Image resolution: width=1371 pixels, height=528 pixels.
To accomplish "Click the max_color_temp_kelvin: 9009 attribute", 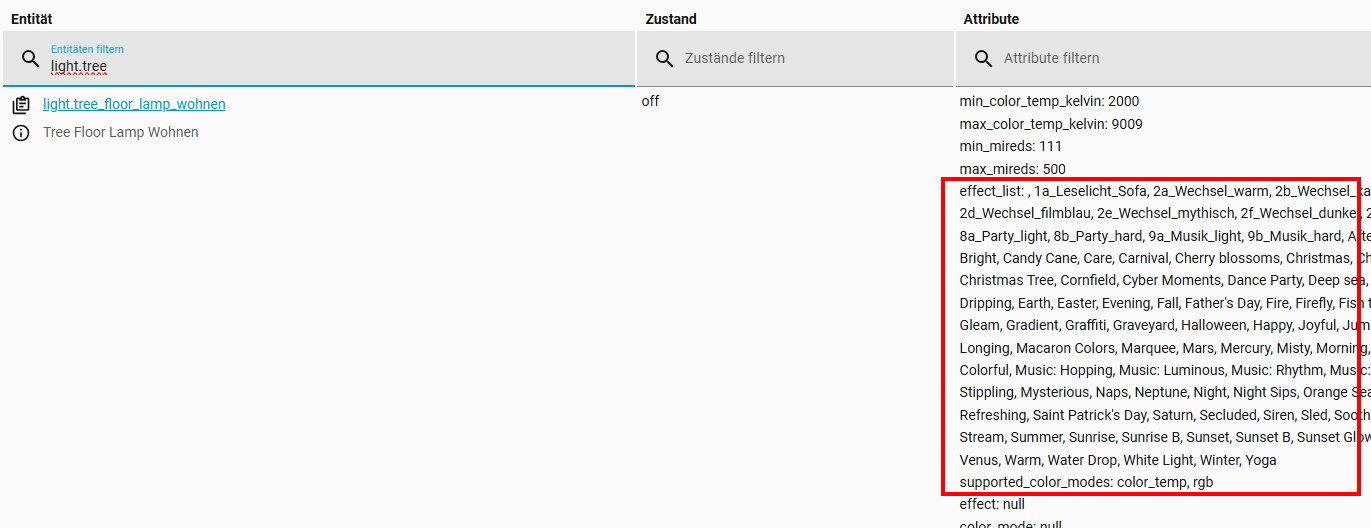I will pyautogui.click(x=1051, y=124).
